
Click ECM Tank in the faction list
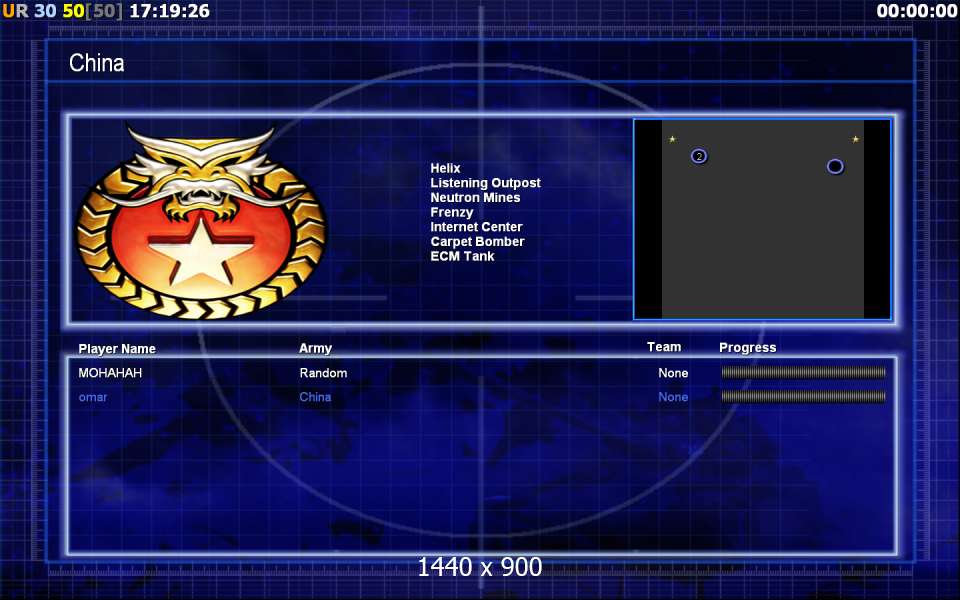point(462,257)
